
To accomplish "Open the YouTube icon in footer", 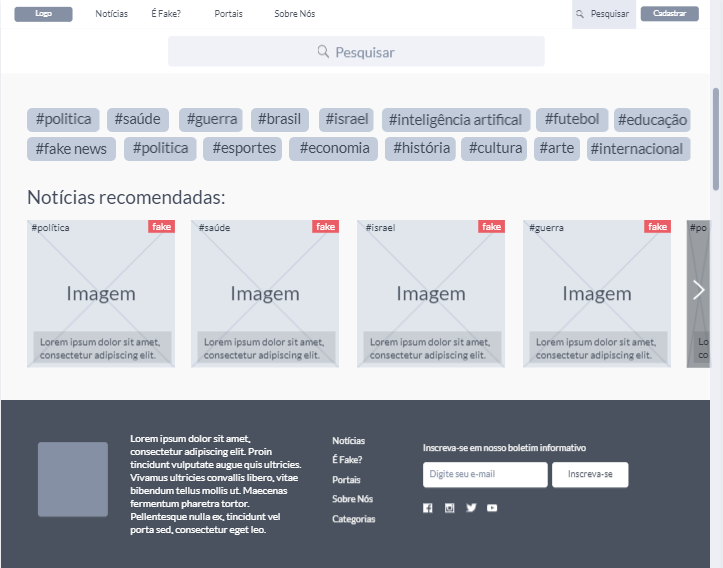I will [x=492, y=508].
